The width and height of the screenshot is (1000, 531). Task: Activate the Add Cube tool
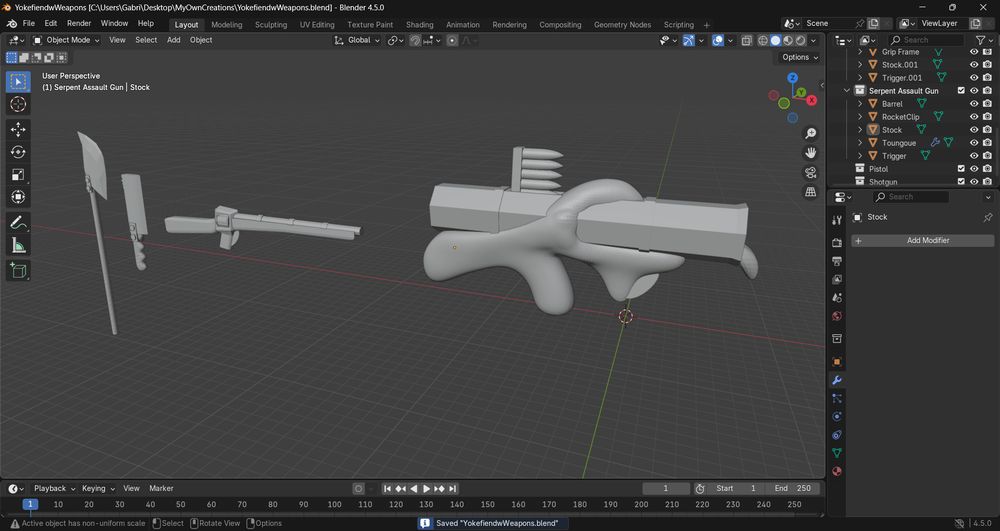(18, 270)
